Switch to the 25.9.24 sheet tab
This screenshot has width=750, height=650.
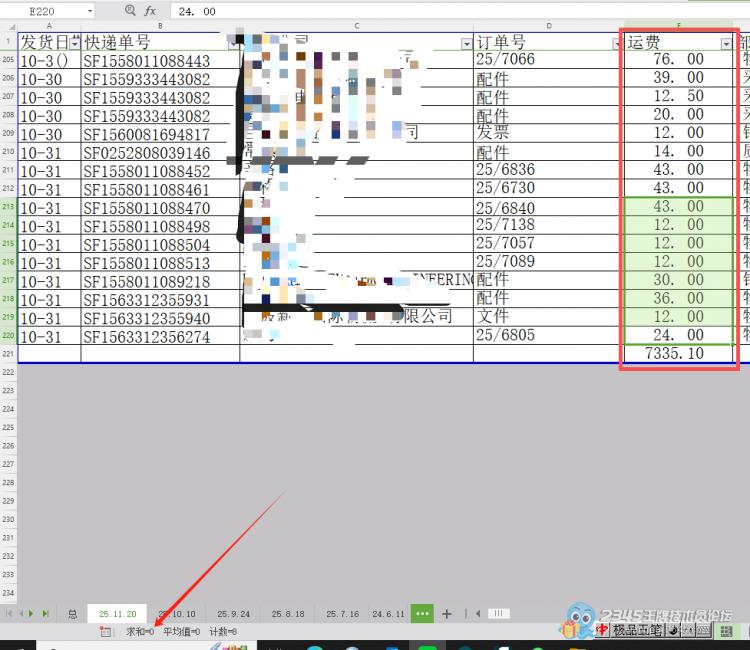coord(232,613)
